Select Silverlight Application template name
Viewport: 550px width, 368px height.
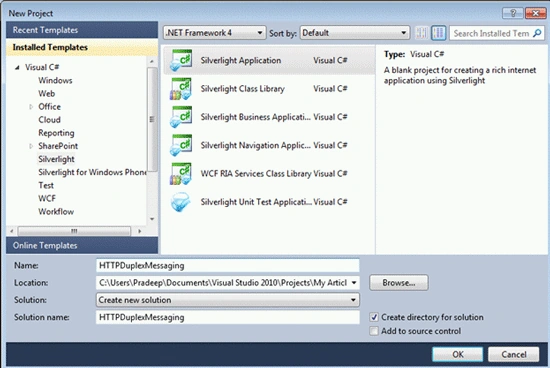pos(241,60)
